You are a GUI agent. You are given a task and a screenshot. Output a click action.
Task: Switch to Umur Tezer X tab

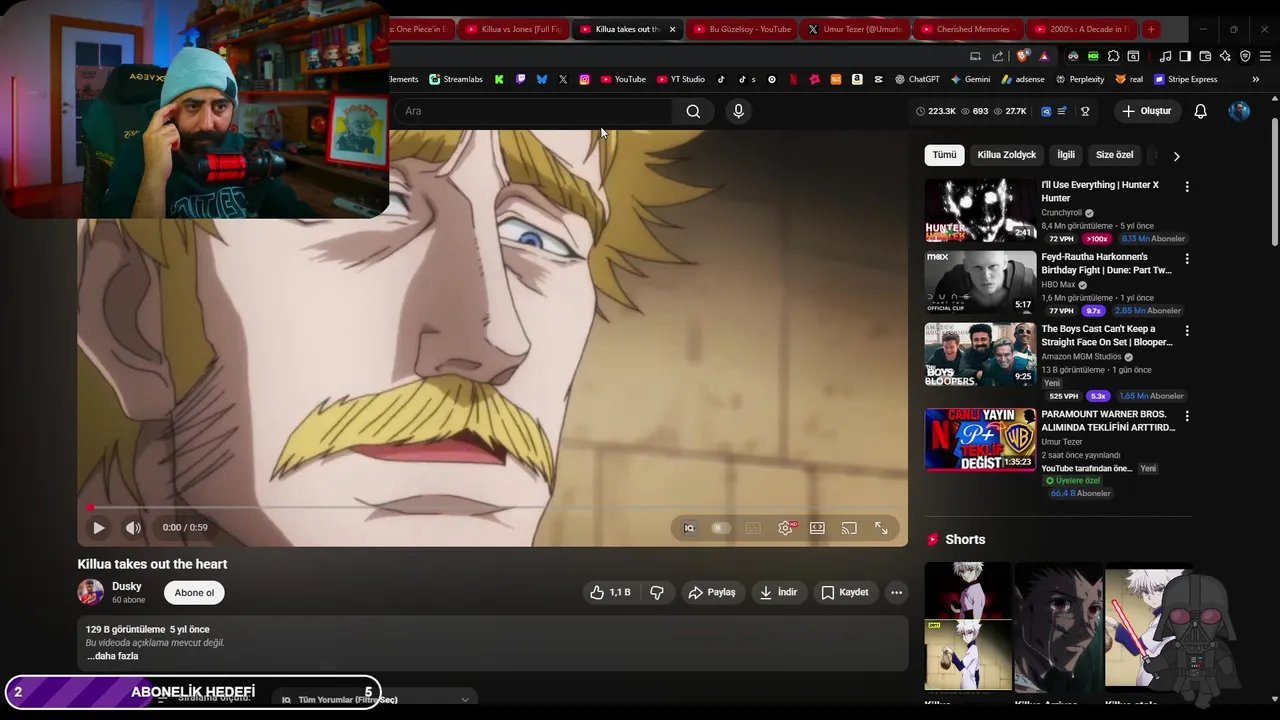(856, 29)
